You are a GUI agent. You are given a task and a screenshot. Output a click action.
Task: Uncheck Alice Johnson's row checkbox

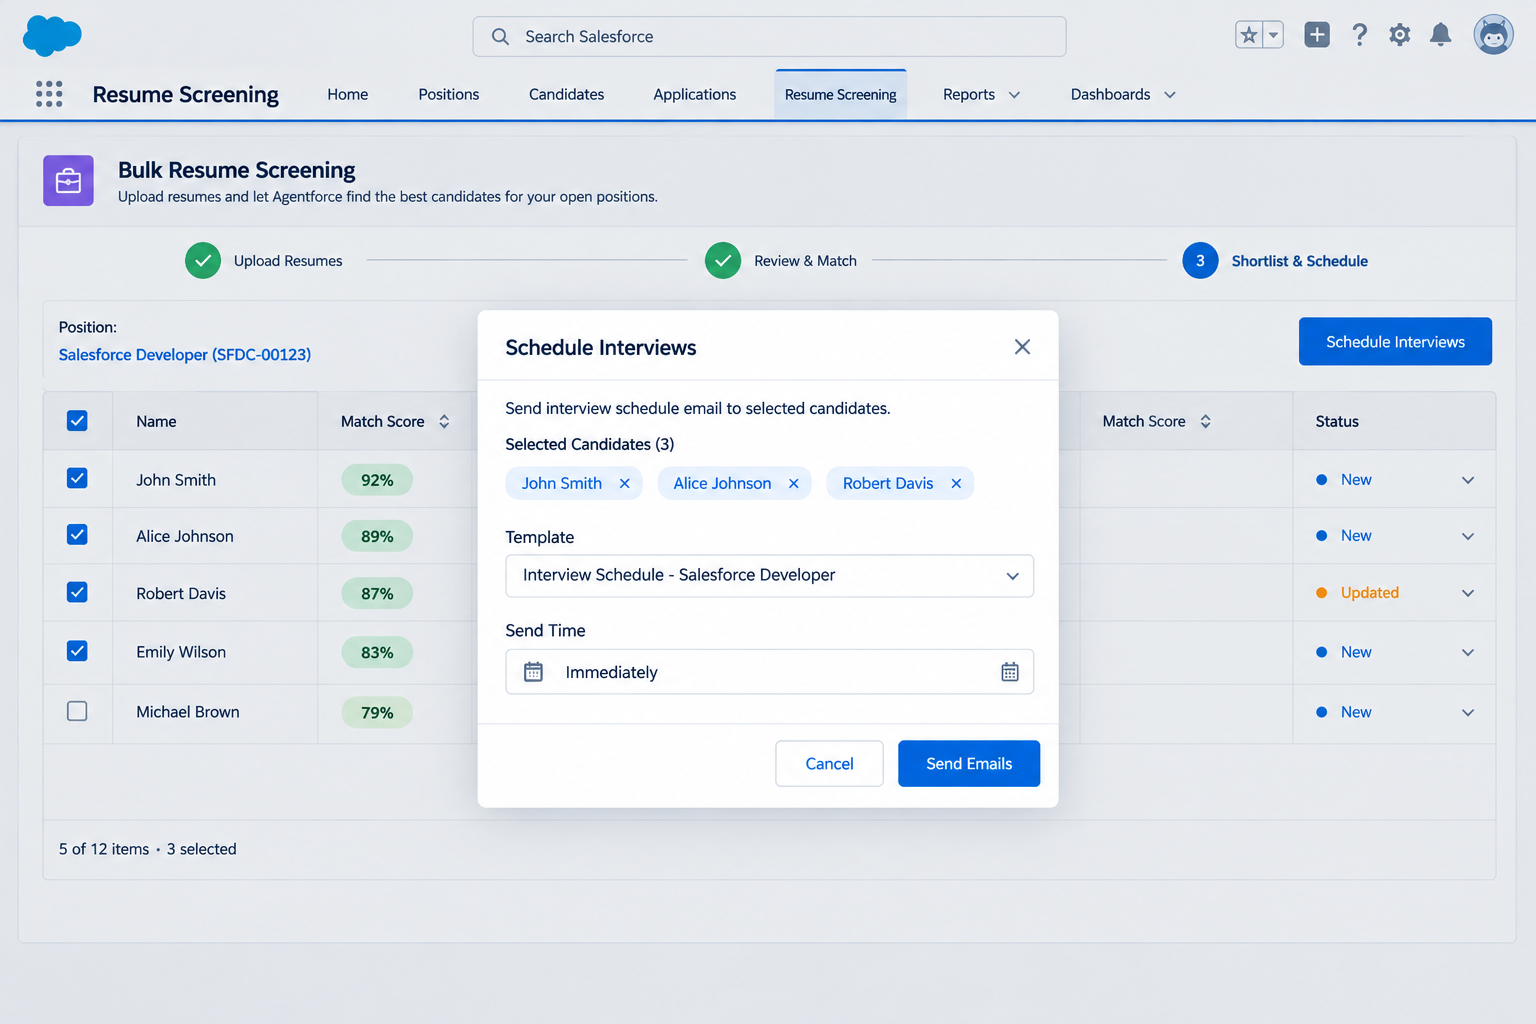[77, 534]
